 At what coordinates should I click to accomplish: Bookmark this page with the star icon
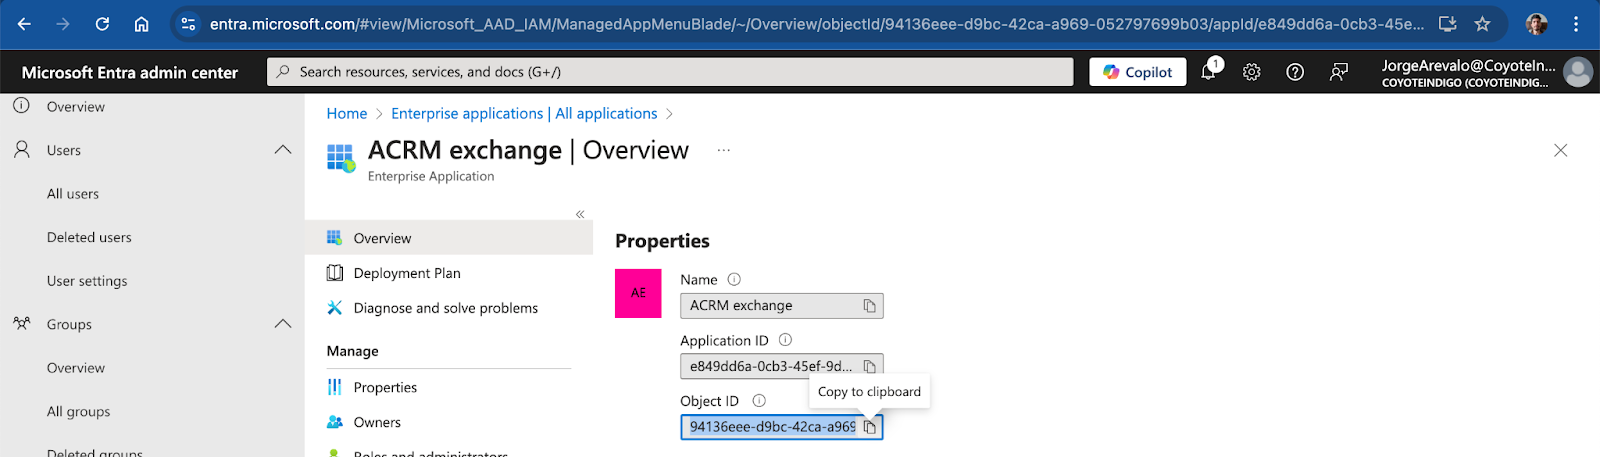(x=1482, y=24)
